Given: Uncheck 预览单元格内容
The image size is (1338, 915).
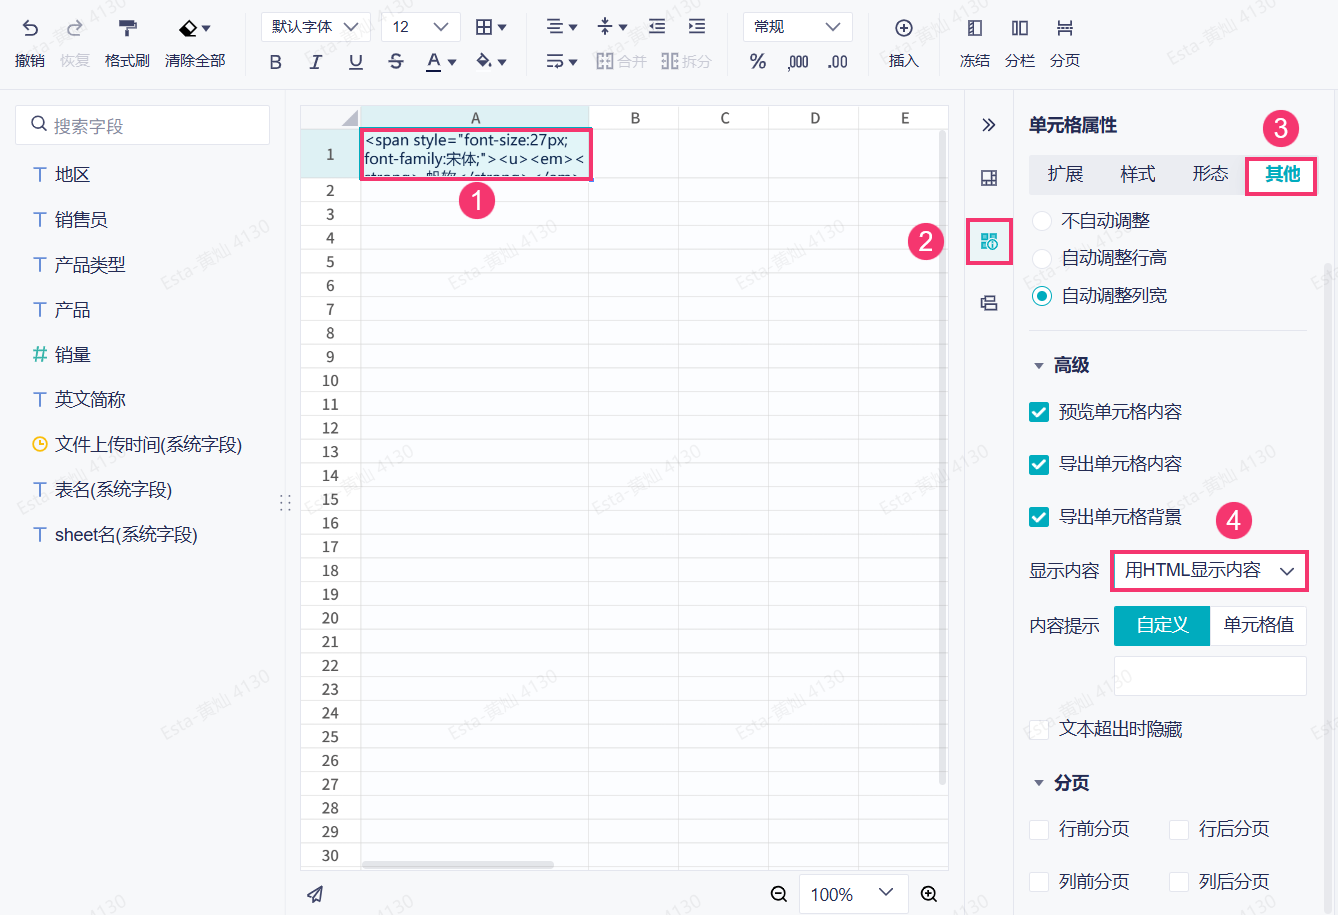Looking at the screenshot, I should click(1039, 412).
